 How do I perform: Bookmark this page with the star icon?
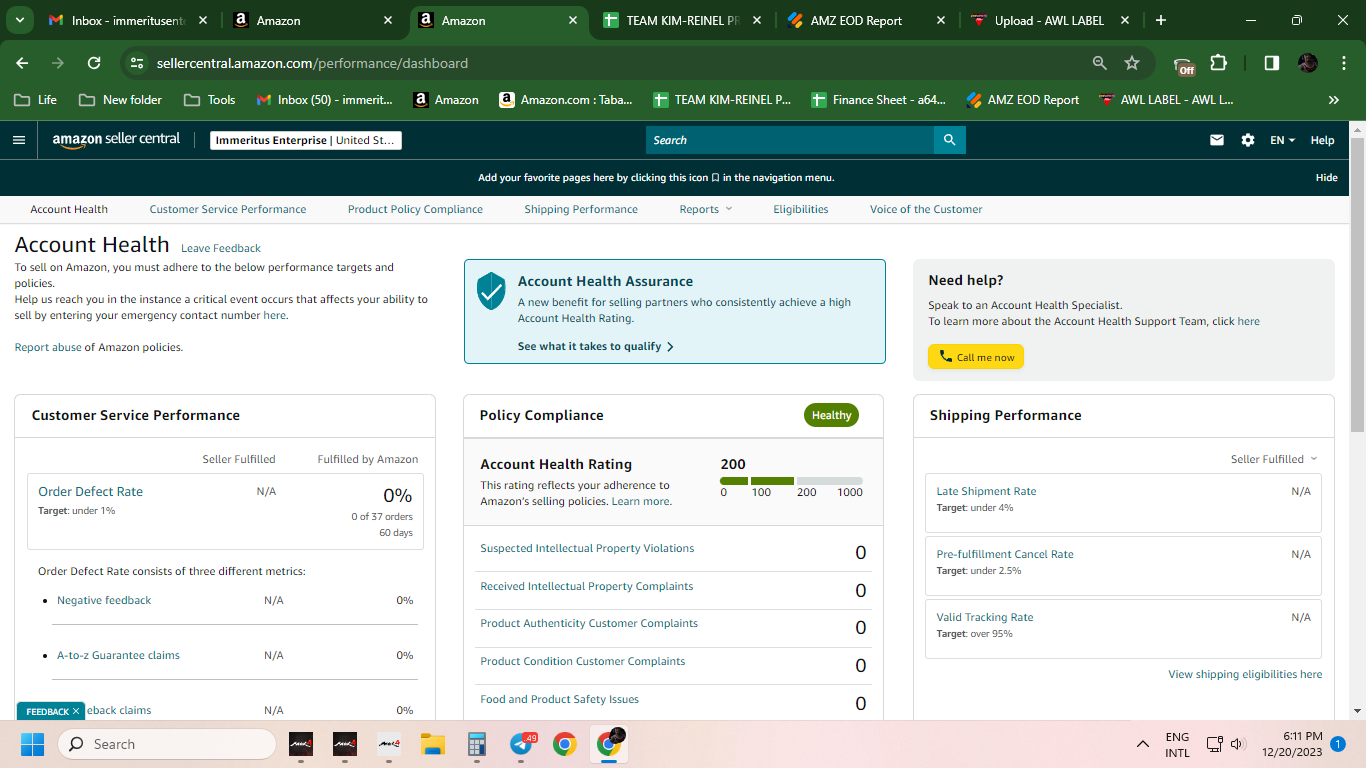1132,63
